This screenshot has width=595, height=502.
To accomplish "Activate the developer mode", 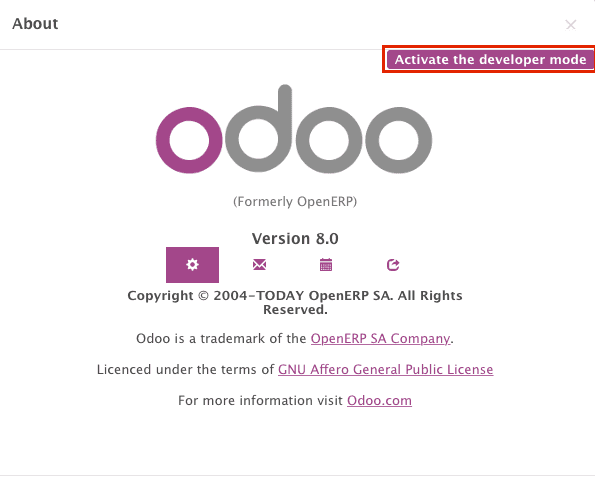I will pos(490,60).
